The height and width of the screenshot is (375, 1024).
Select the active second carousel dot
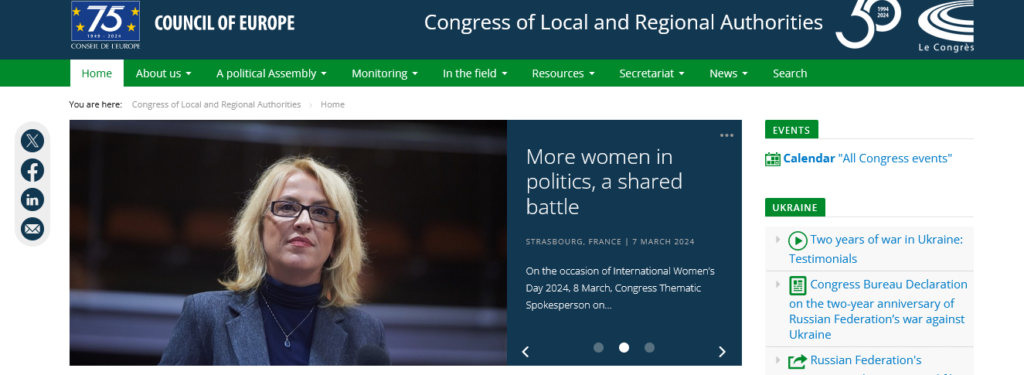click(x=624, y=348)
